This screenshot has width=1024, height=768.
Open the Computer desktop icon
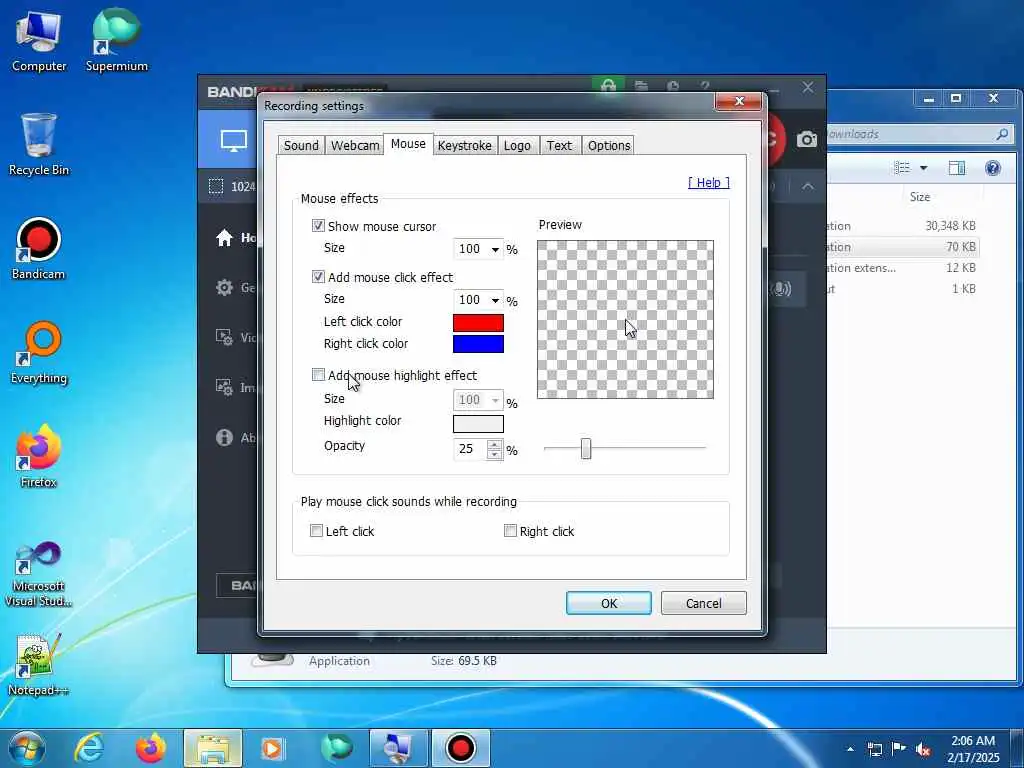(39, 41)
